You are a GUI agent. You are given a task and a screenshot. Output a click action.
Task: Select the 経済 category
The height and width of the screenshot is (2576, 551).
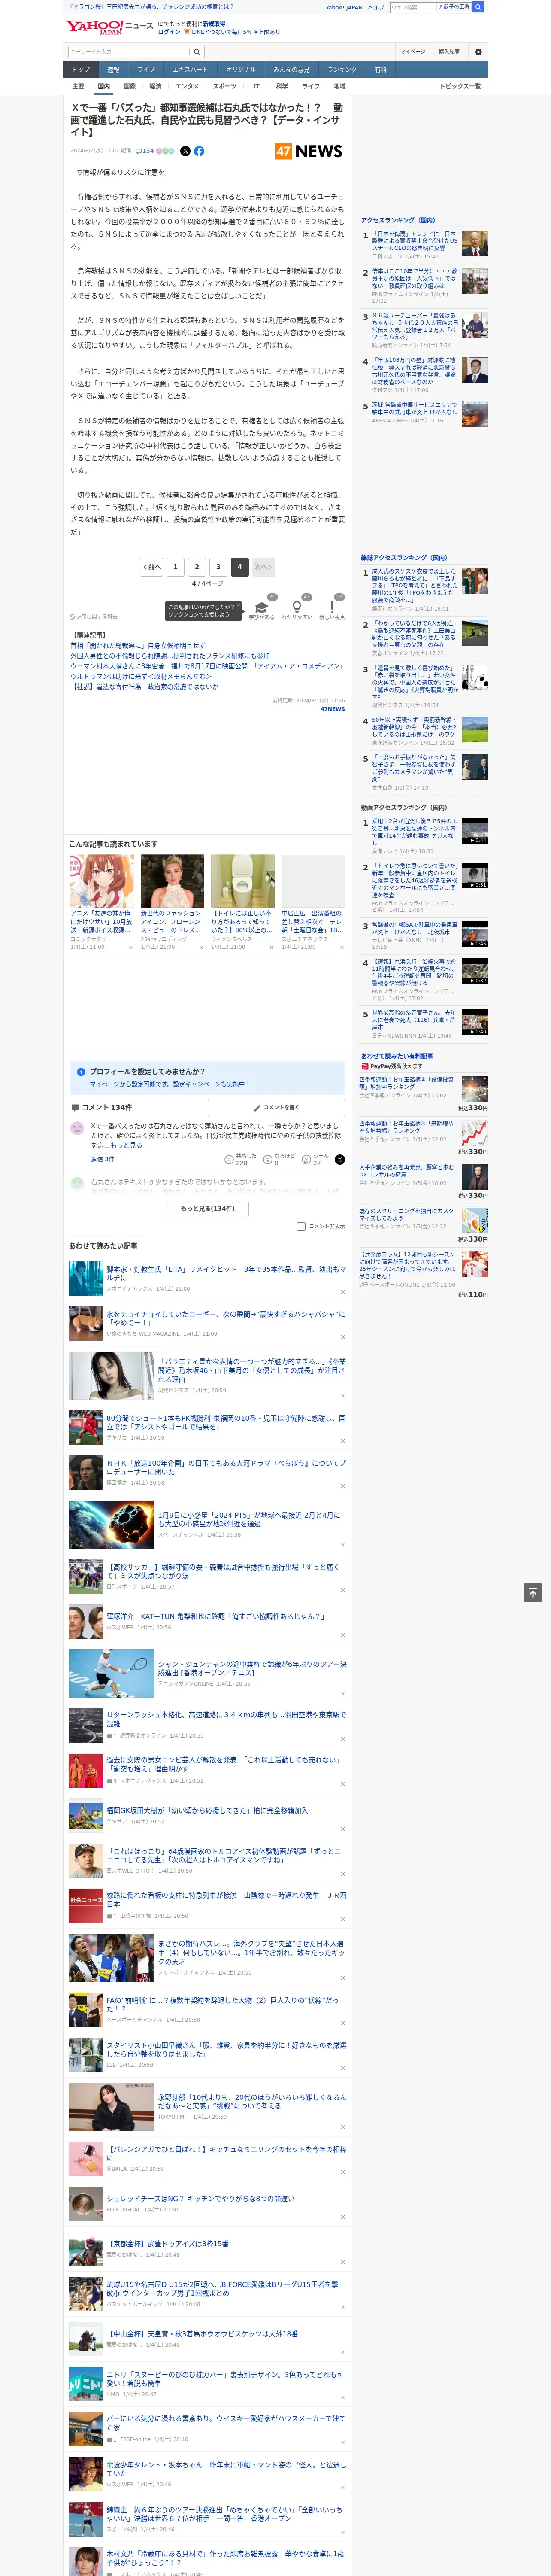click(155, 86)
